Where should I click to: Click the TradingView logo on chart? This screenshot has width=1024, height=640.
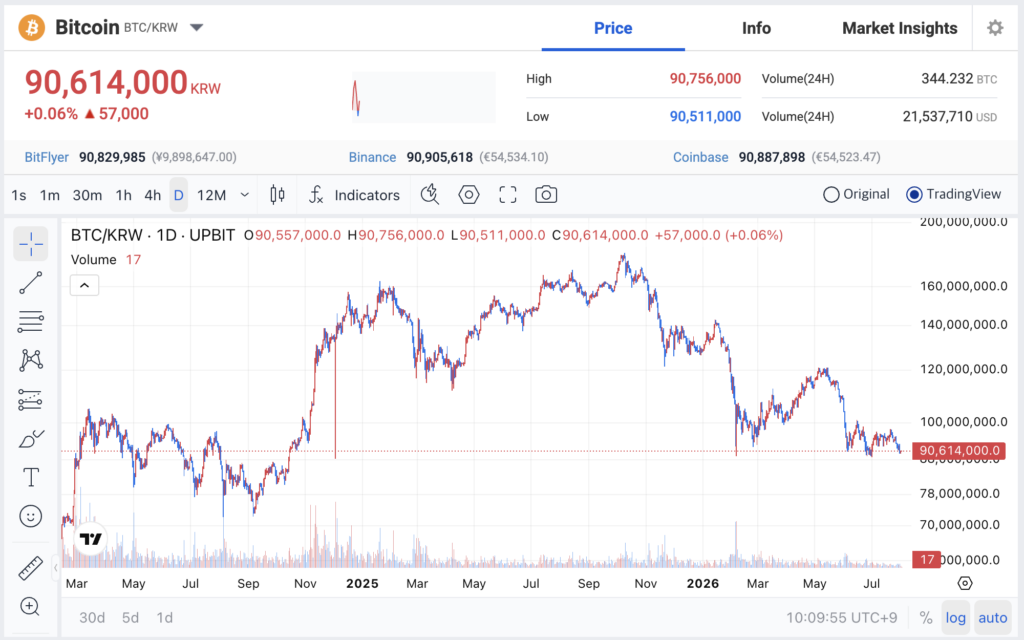90,539
